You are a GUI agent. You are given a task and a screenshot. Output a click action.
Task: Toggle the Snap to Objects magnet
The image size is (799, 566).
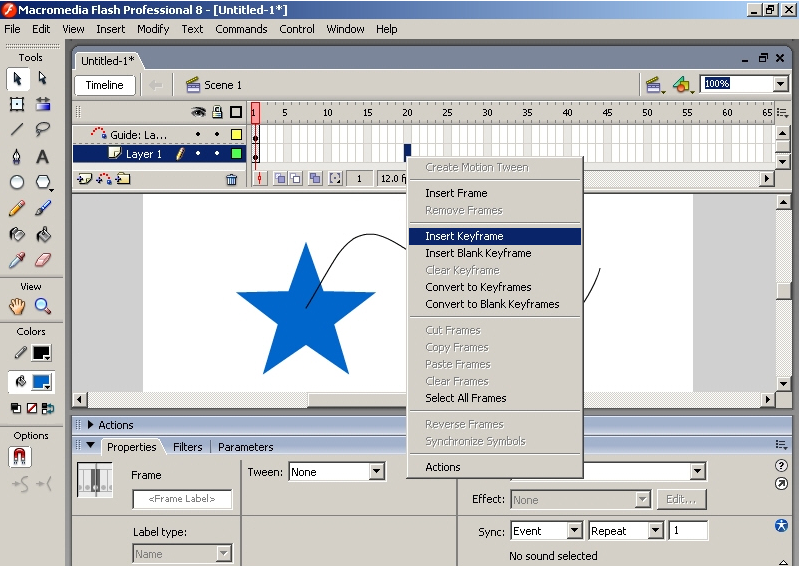pos(20,456)
